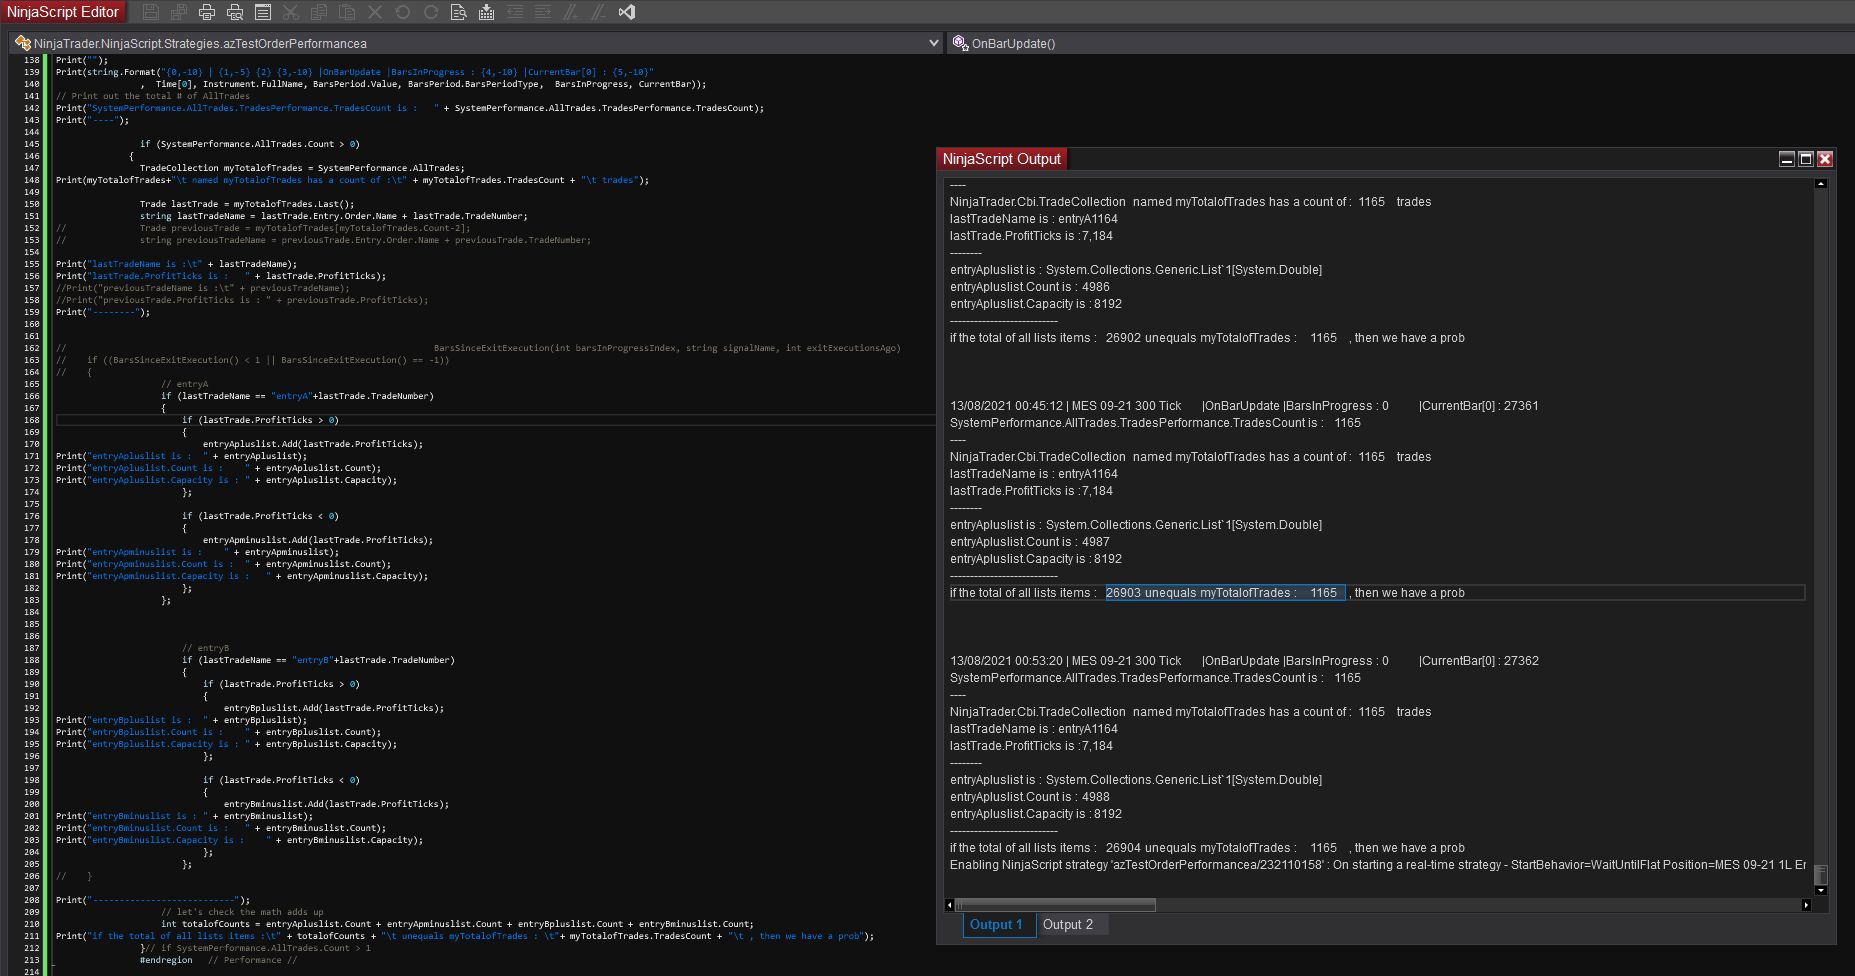The height and width of the screenshot is (976, 1855).
Task: Expand the azTestOrderPerformancea class dropdown
Action: click(934, 43)
